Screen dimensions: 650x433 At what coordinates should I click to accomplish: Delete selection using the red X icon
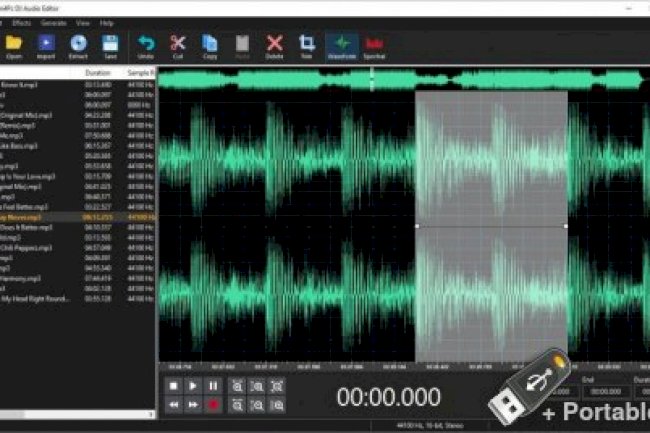coord(275,46)
